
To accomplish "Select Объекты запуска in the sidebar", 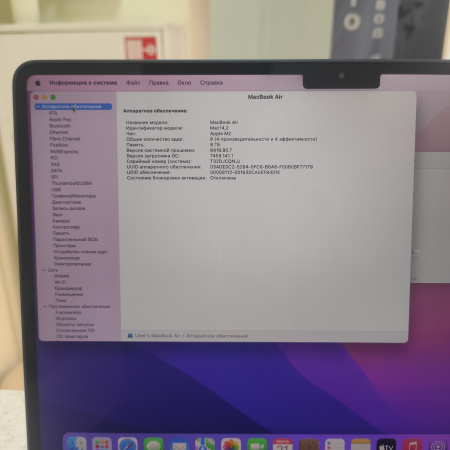I will 75,324.
